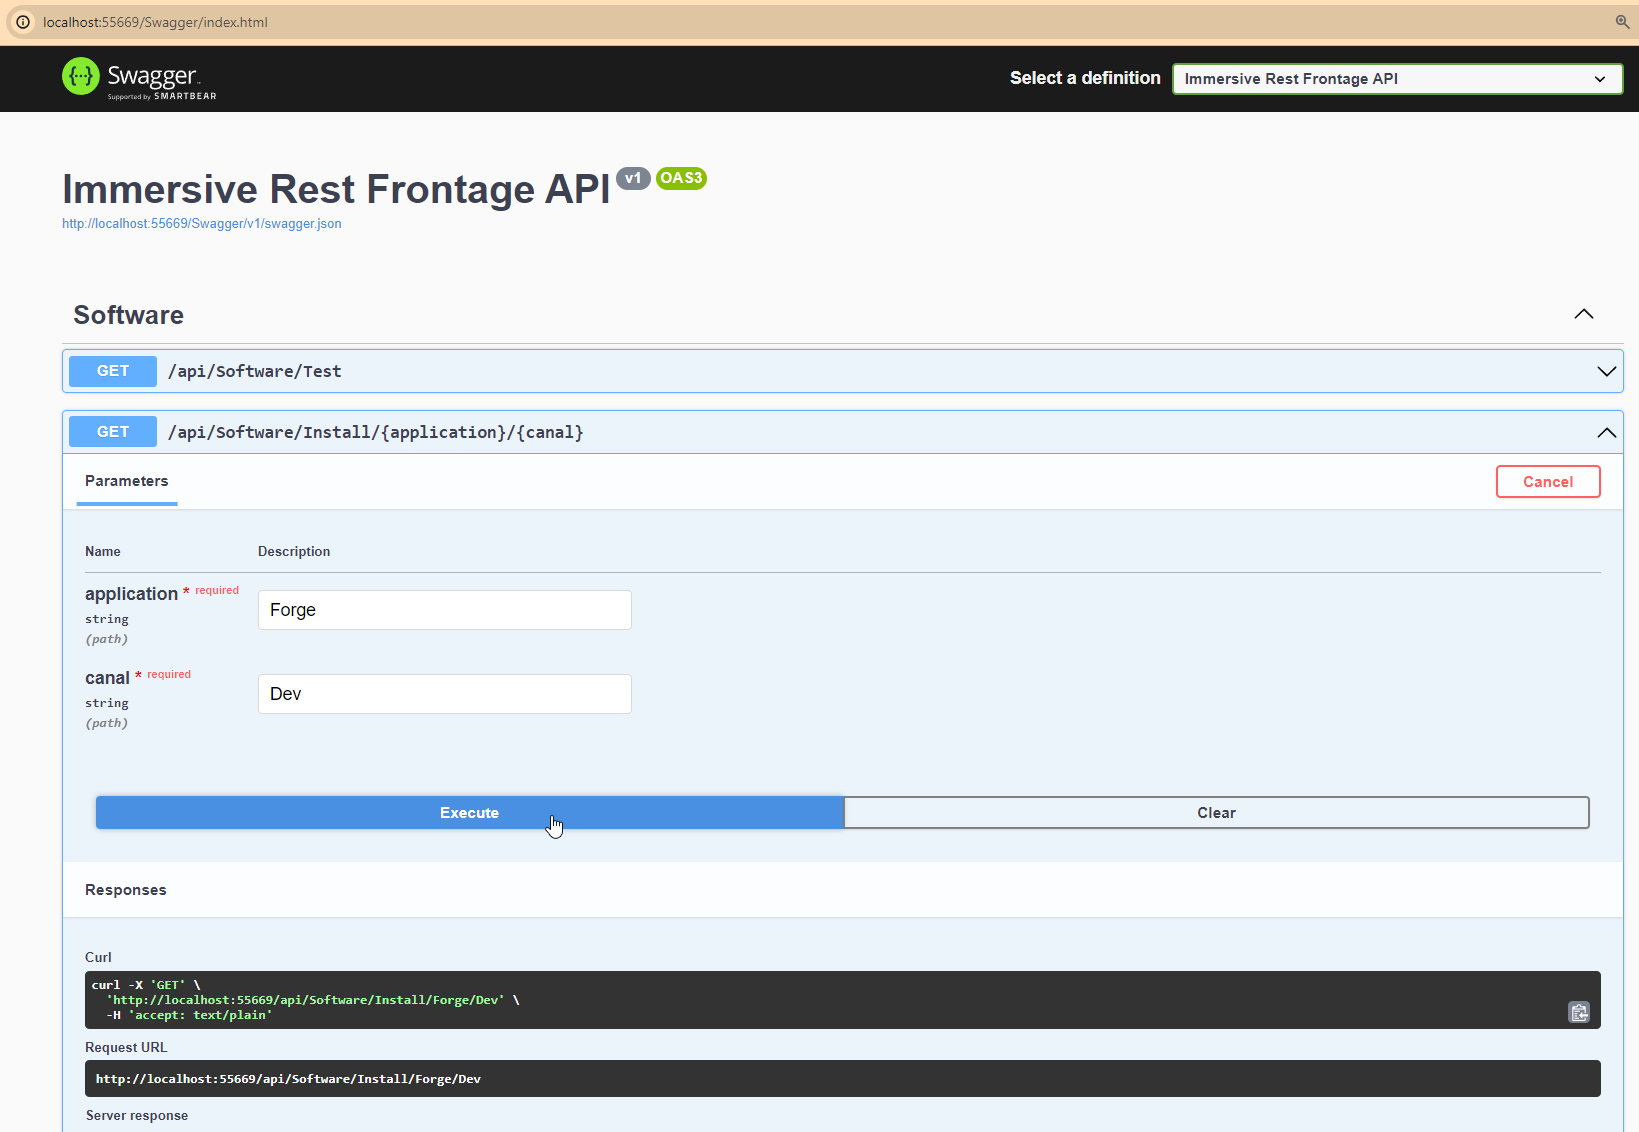Click the browser address bar URL
Viewport: 1639px width, 1132px height.
(155, 22)
